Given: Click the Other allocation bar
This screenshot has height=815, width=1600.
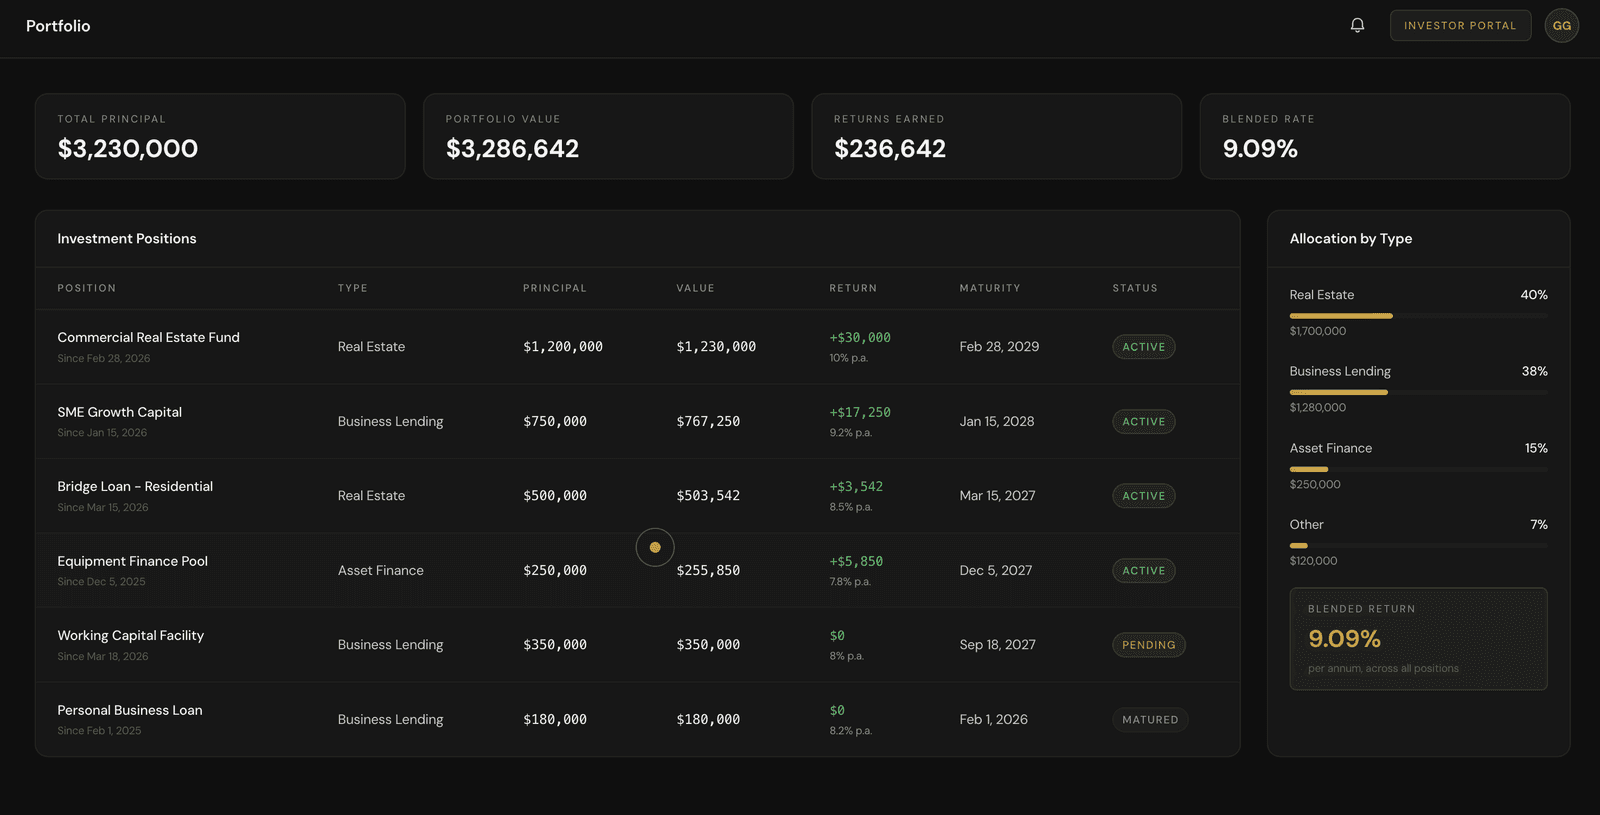Looking at the screenshot, I should [x=1418, y=545].
